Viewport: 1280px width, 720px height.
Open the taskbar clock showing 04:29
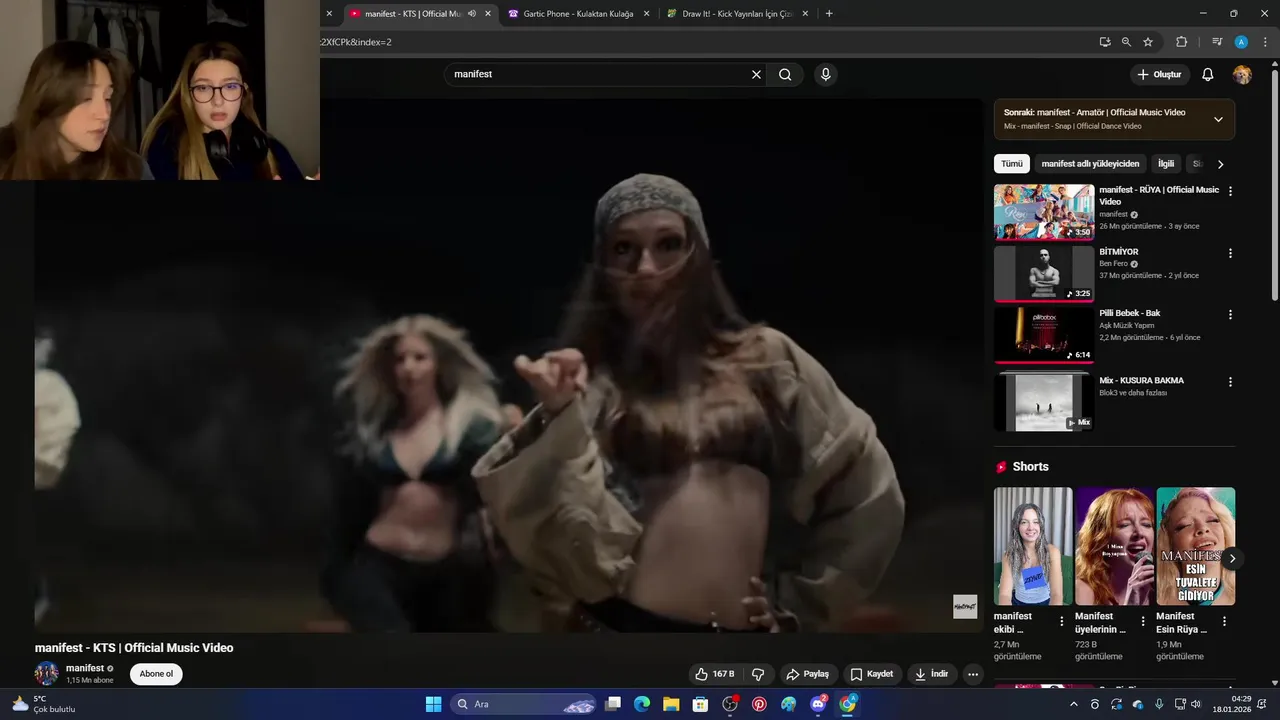tap(1232, 704)
